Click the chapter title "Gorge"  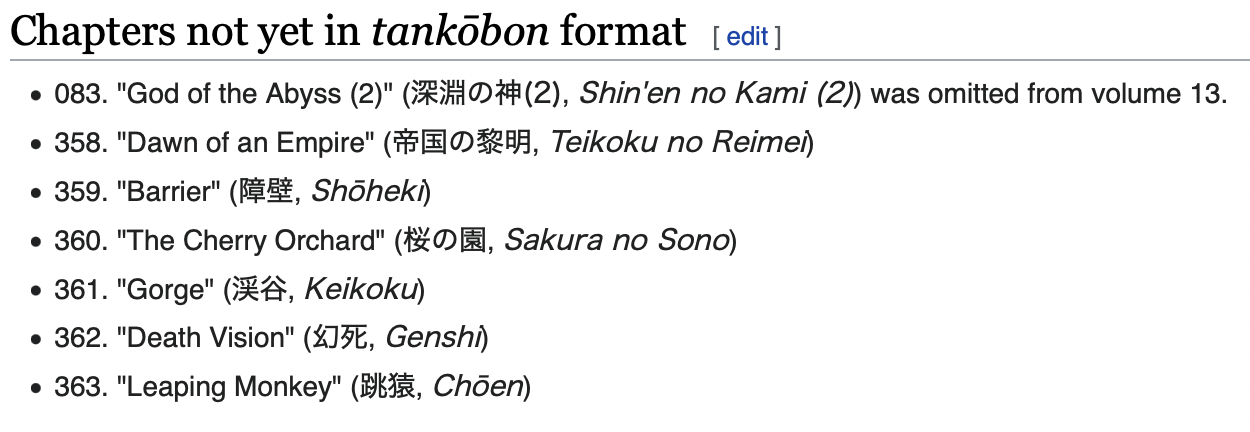[x=165, y=290]
